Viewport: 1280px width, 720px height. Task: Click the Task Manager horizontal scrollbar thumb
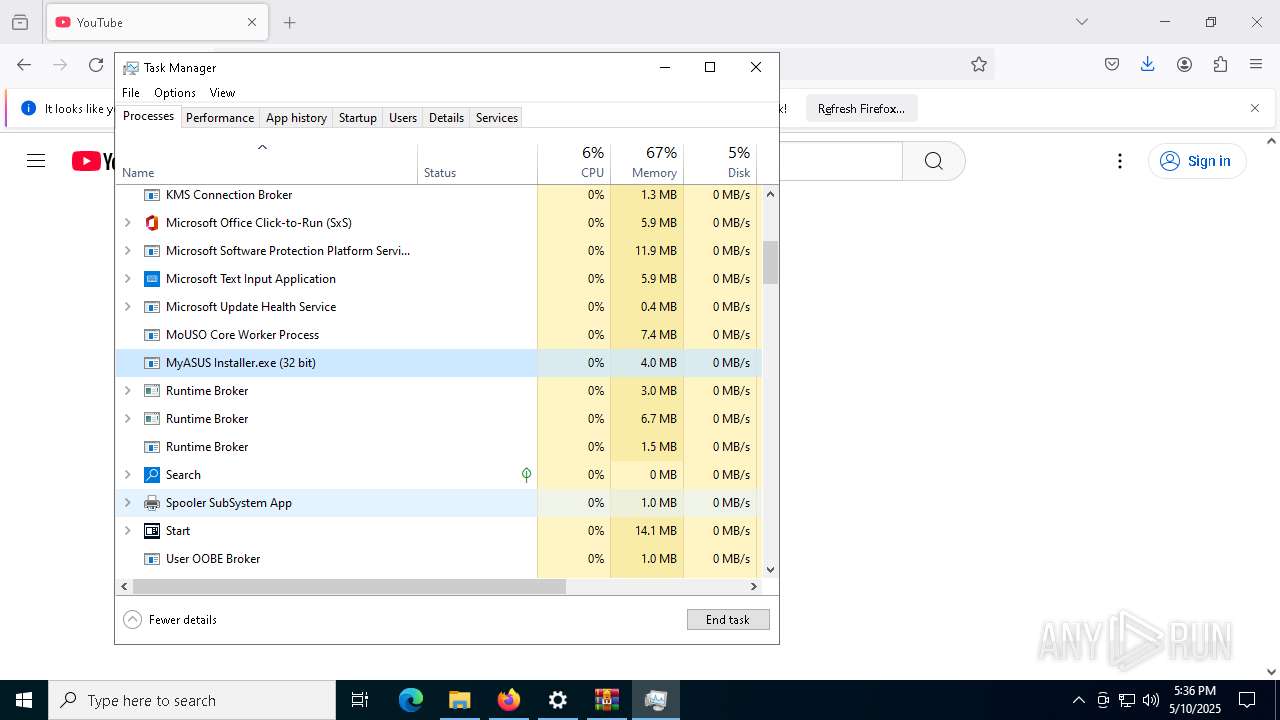tap(349, 587)
